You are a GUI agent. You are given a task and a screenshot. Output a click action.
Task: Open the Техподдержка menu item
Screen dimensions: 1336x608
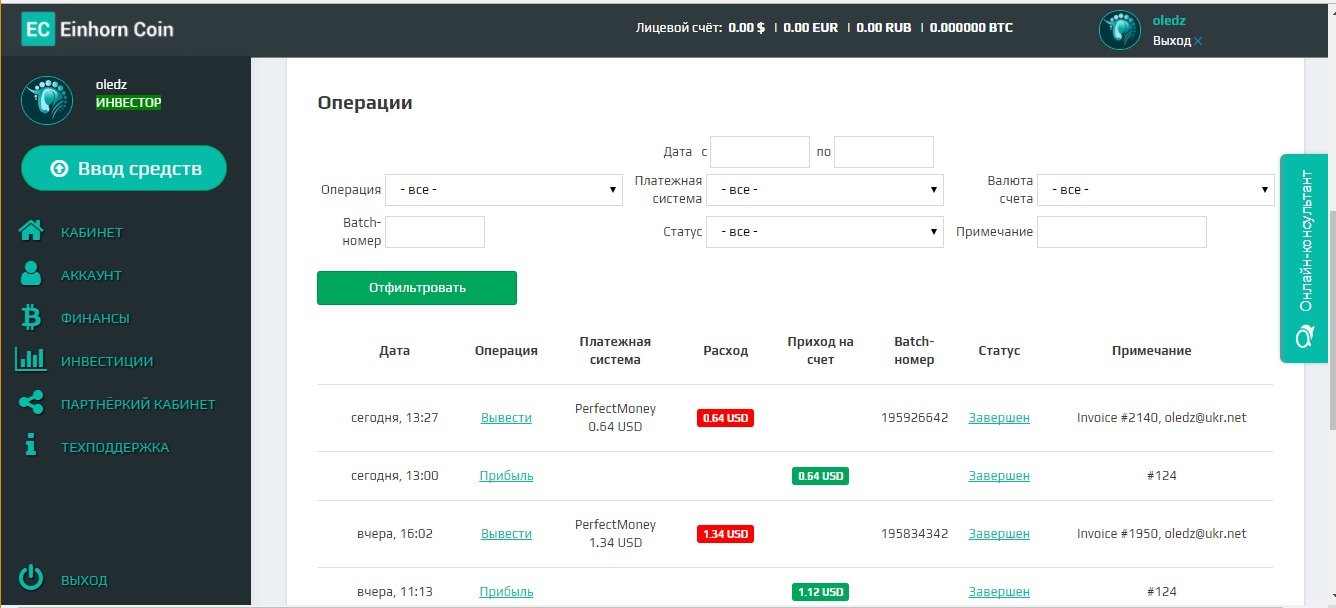(x=115, y=447)
